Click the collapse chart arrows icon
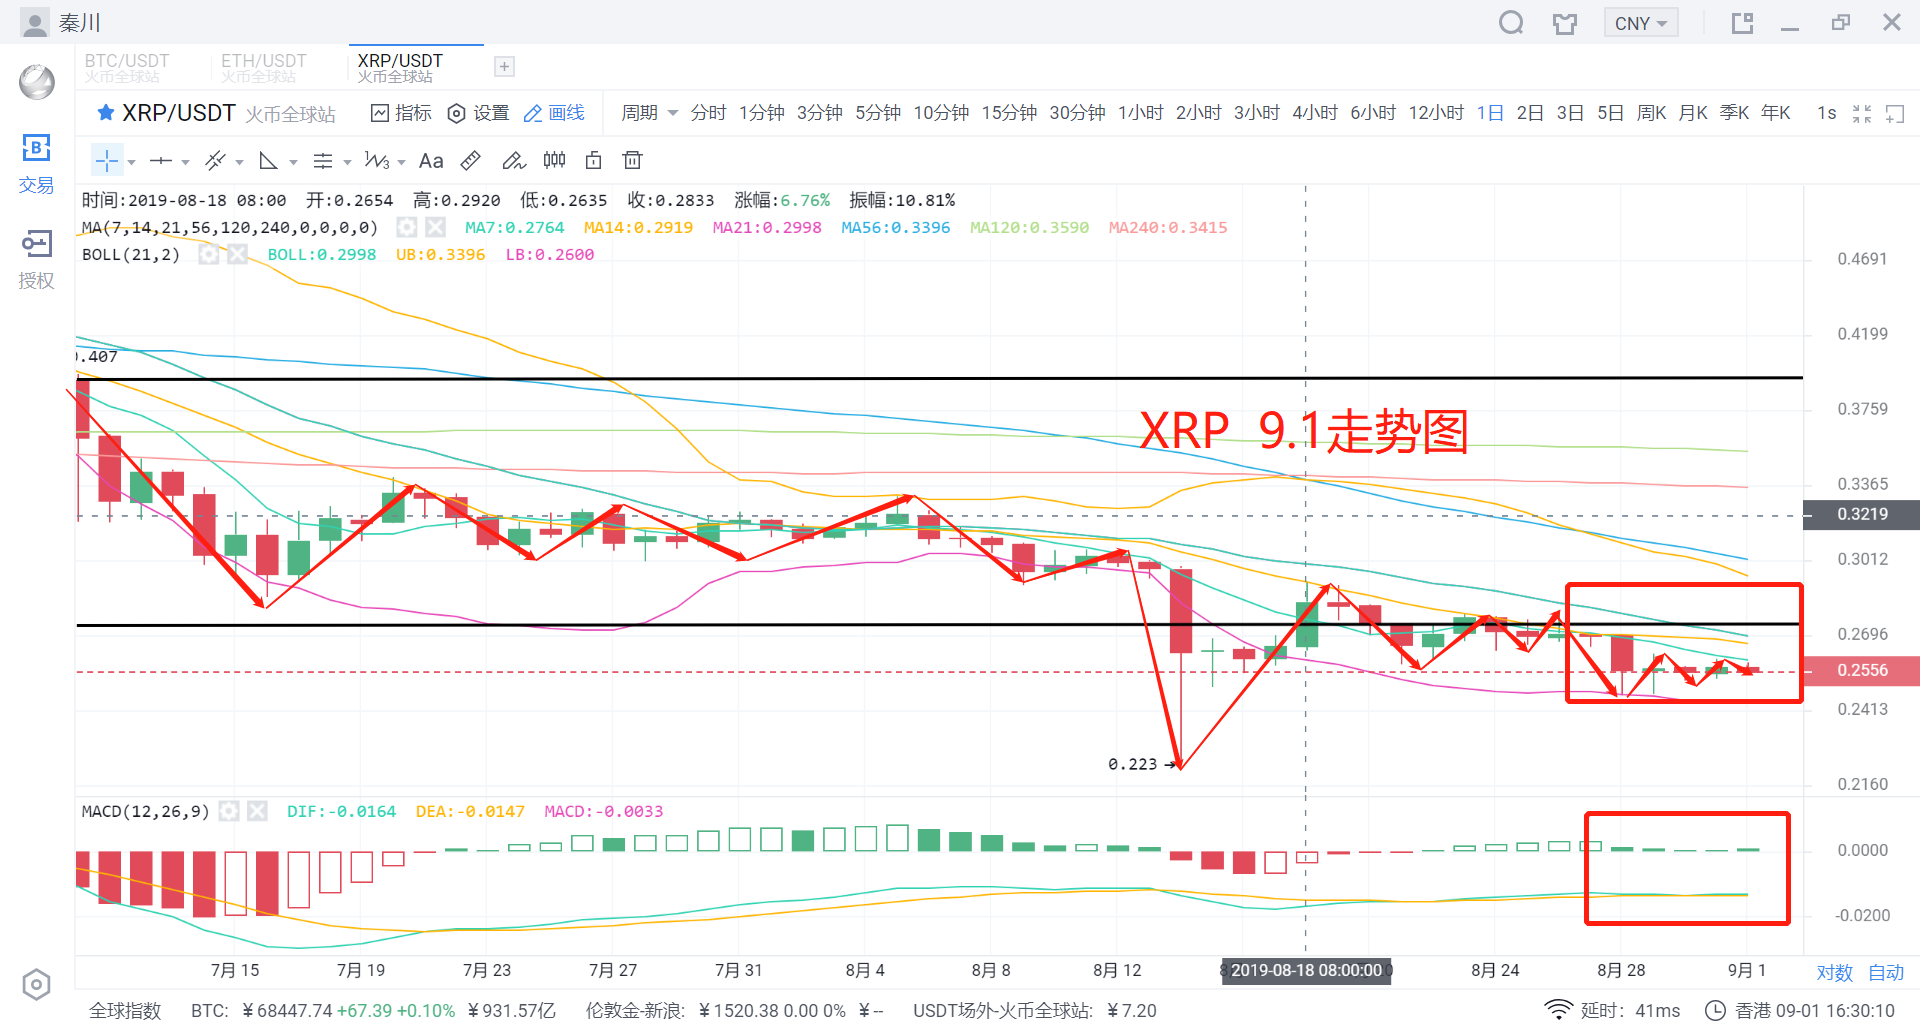Image resolution: width=1920 pixels, height=1032 pixels. [x=1862, y=114]
